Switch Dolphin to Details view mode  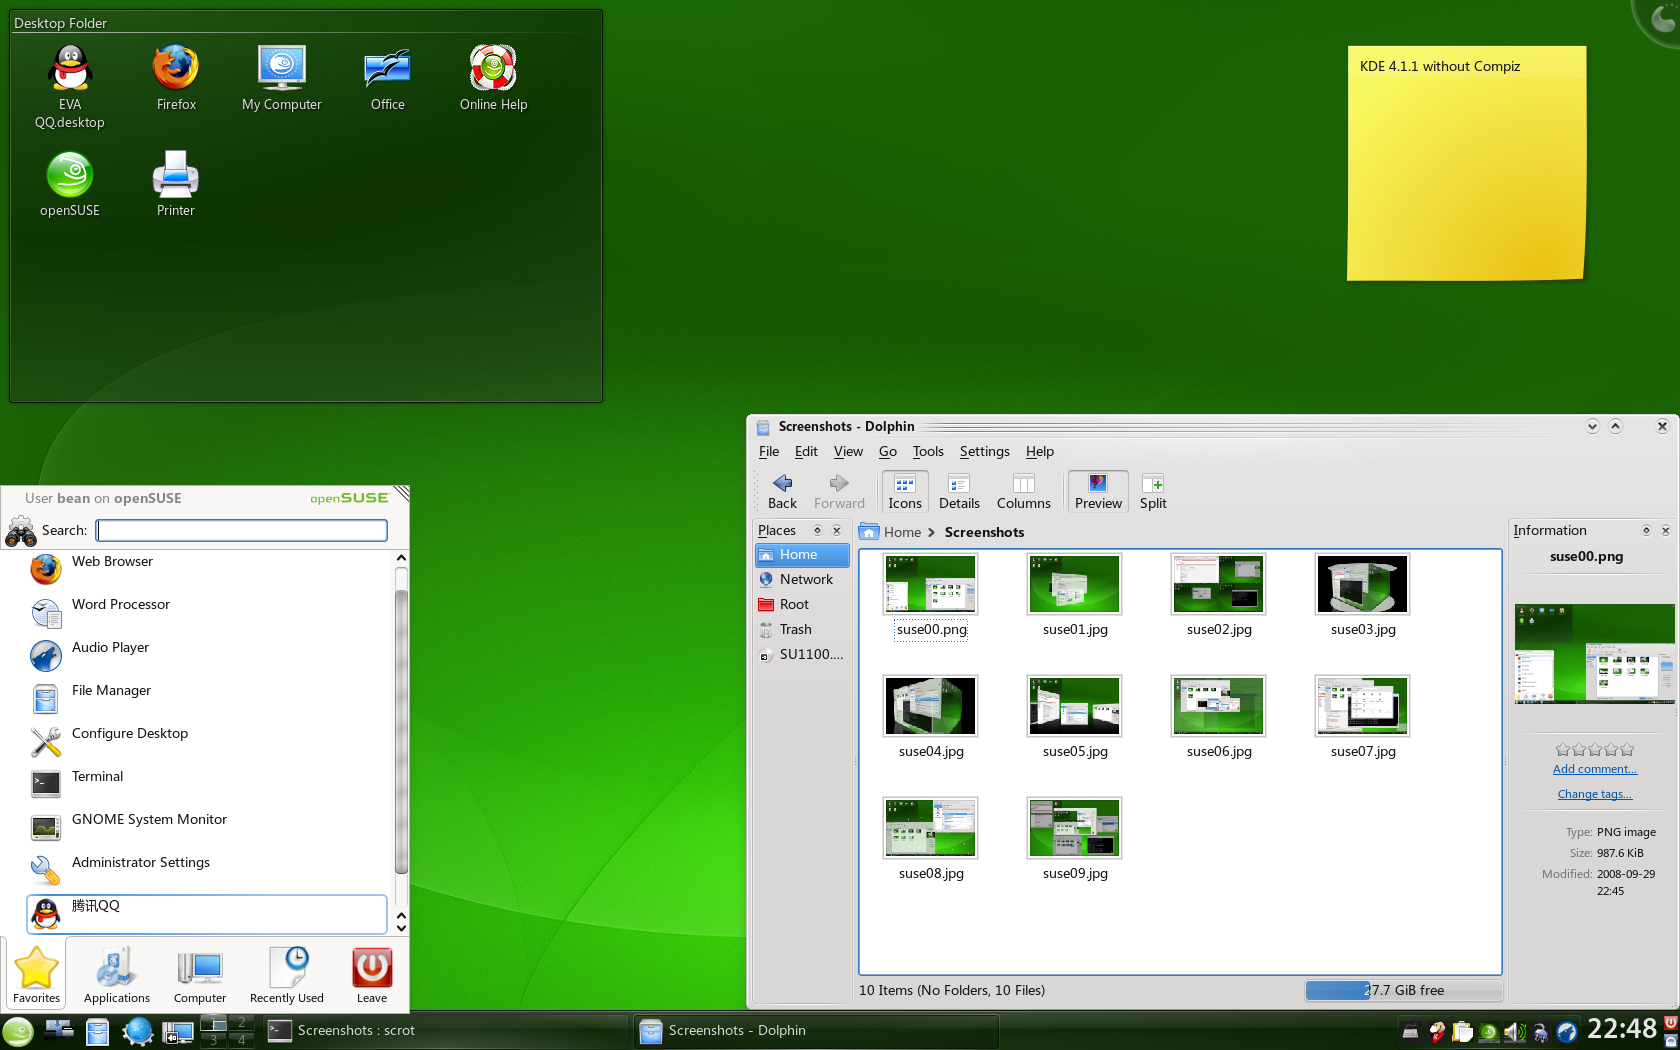click(x=959, y=492)
